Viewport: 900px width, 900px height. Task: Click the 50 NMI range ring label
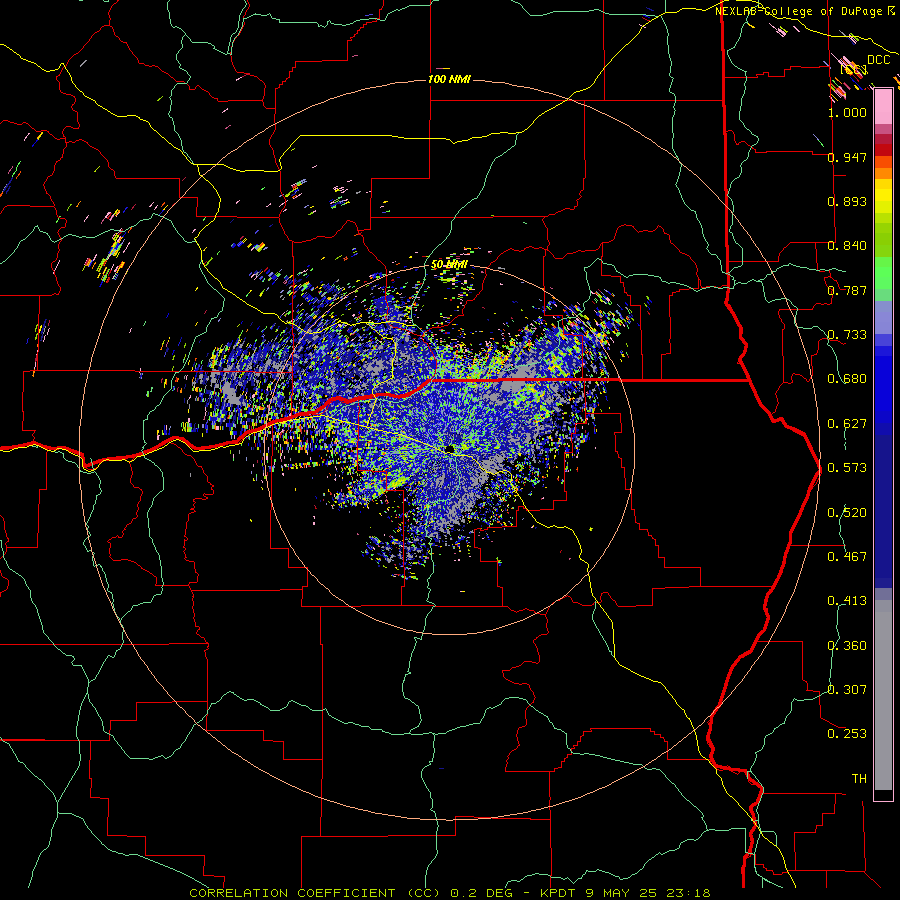449,265
